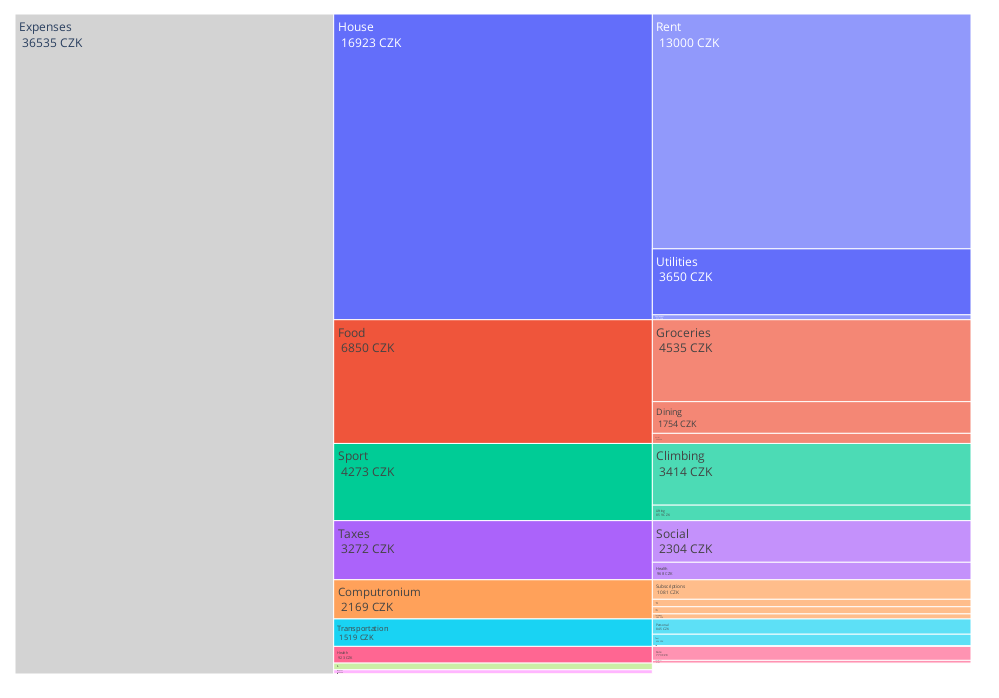Click the Subscriptions 1061 CZK segment

point(811,589)
